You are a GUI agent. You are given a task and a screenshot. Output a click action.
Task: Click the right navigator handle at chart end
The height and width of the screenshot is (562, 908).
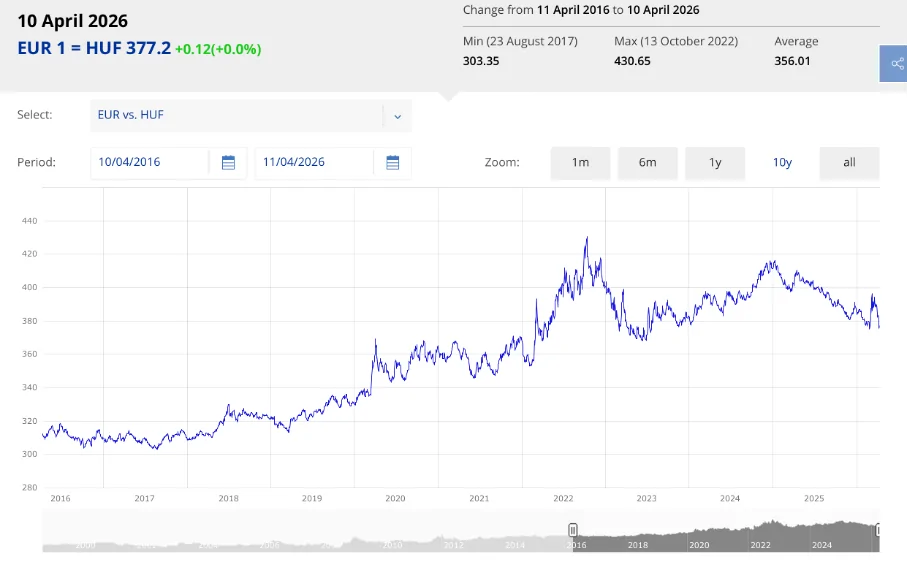pos(878,530)
